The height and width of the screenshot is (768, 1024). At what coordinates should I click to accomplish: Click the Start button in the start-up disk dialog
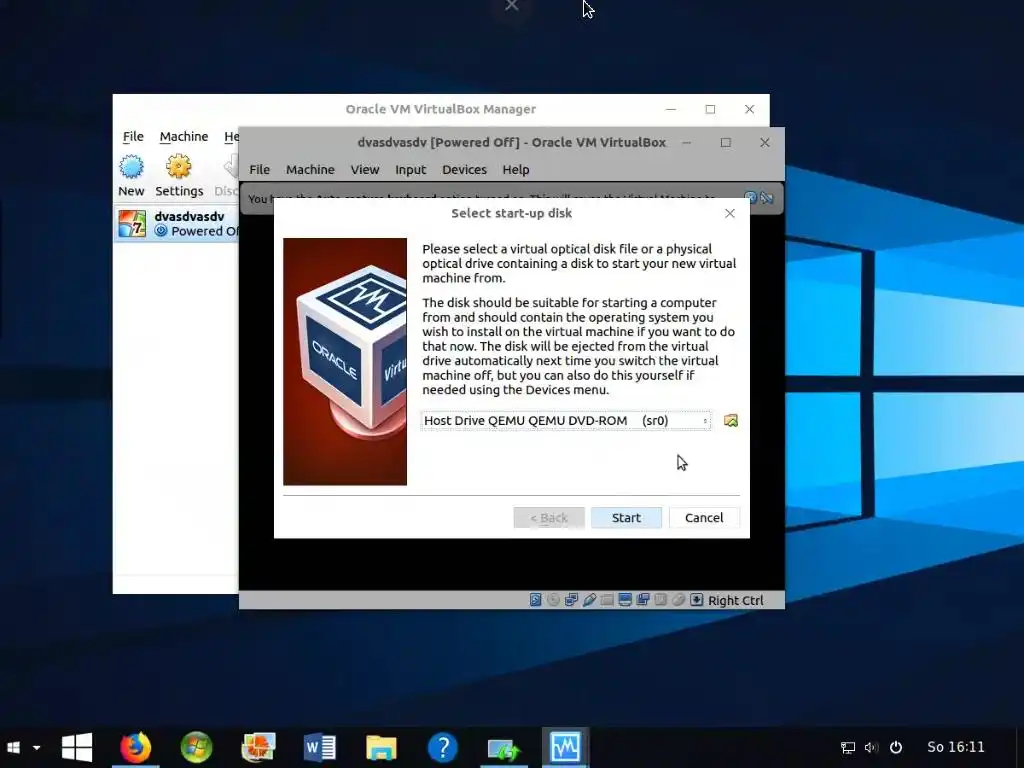626,518
